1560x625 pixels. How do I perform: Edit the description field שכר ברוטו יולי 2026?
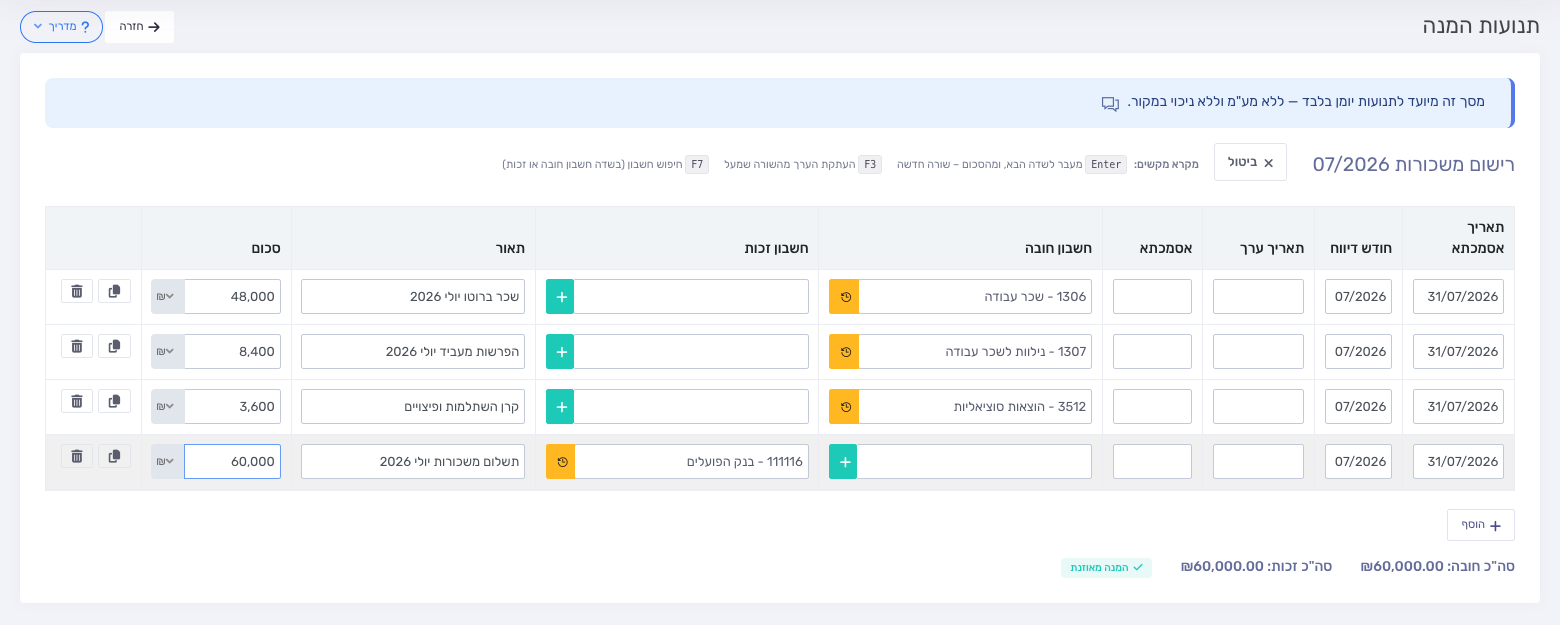pyautogui.click(x=413, y=297)
